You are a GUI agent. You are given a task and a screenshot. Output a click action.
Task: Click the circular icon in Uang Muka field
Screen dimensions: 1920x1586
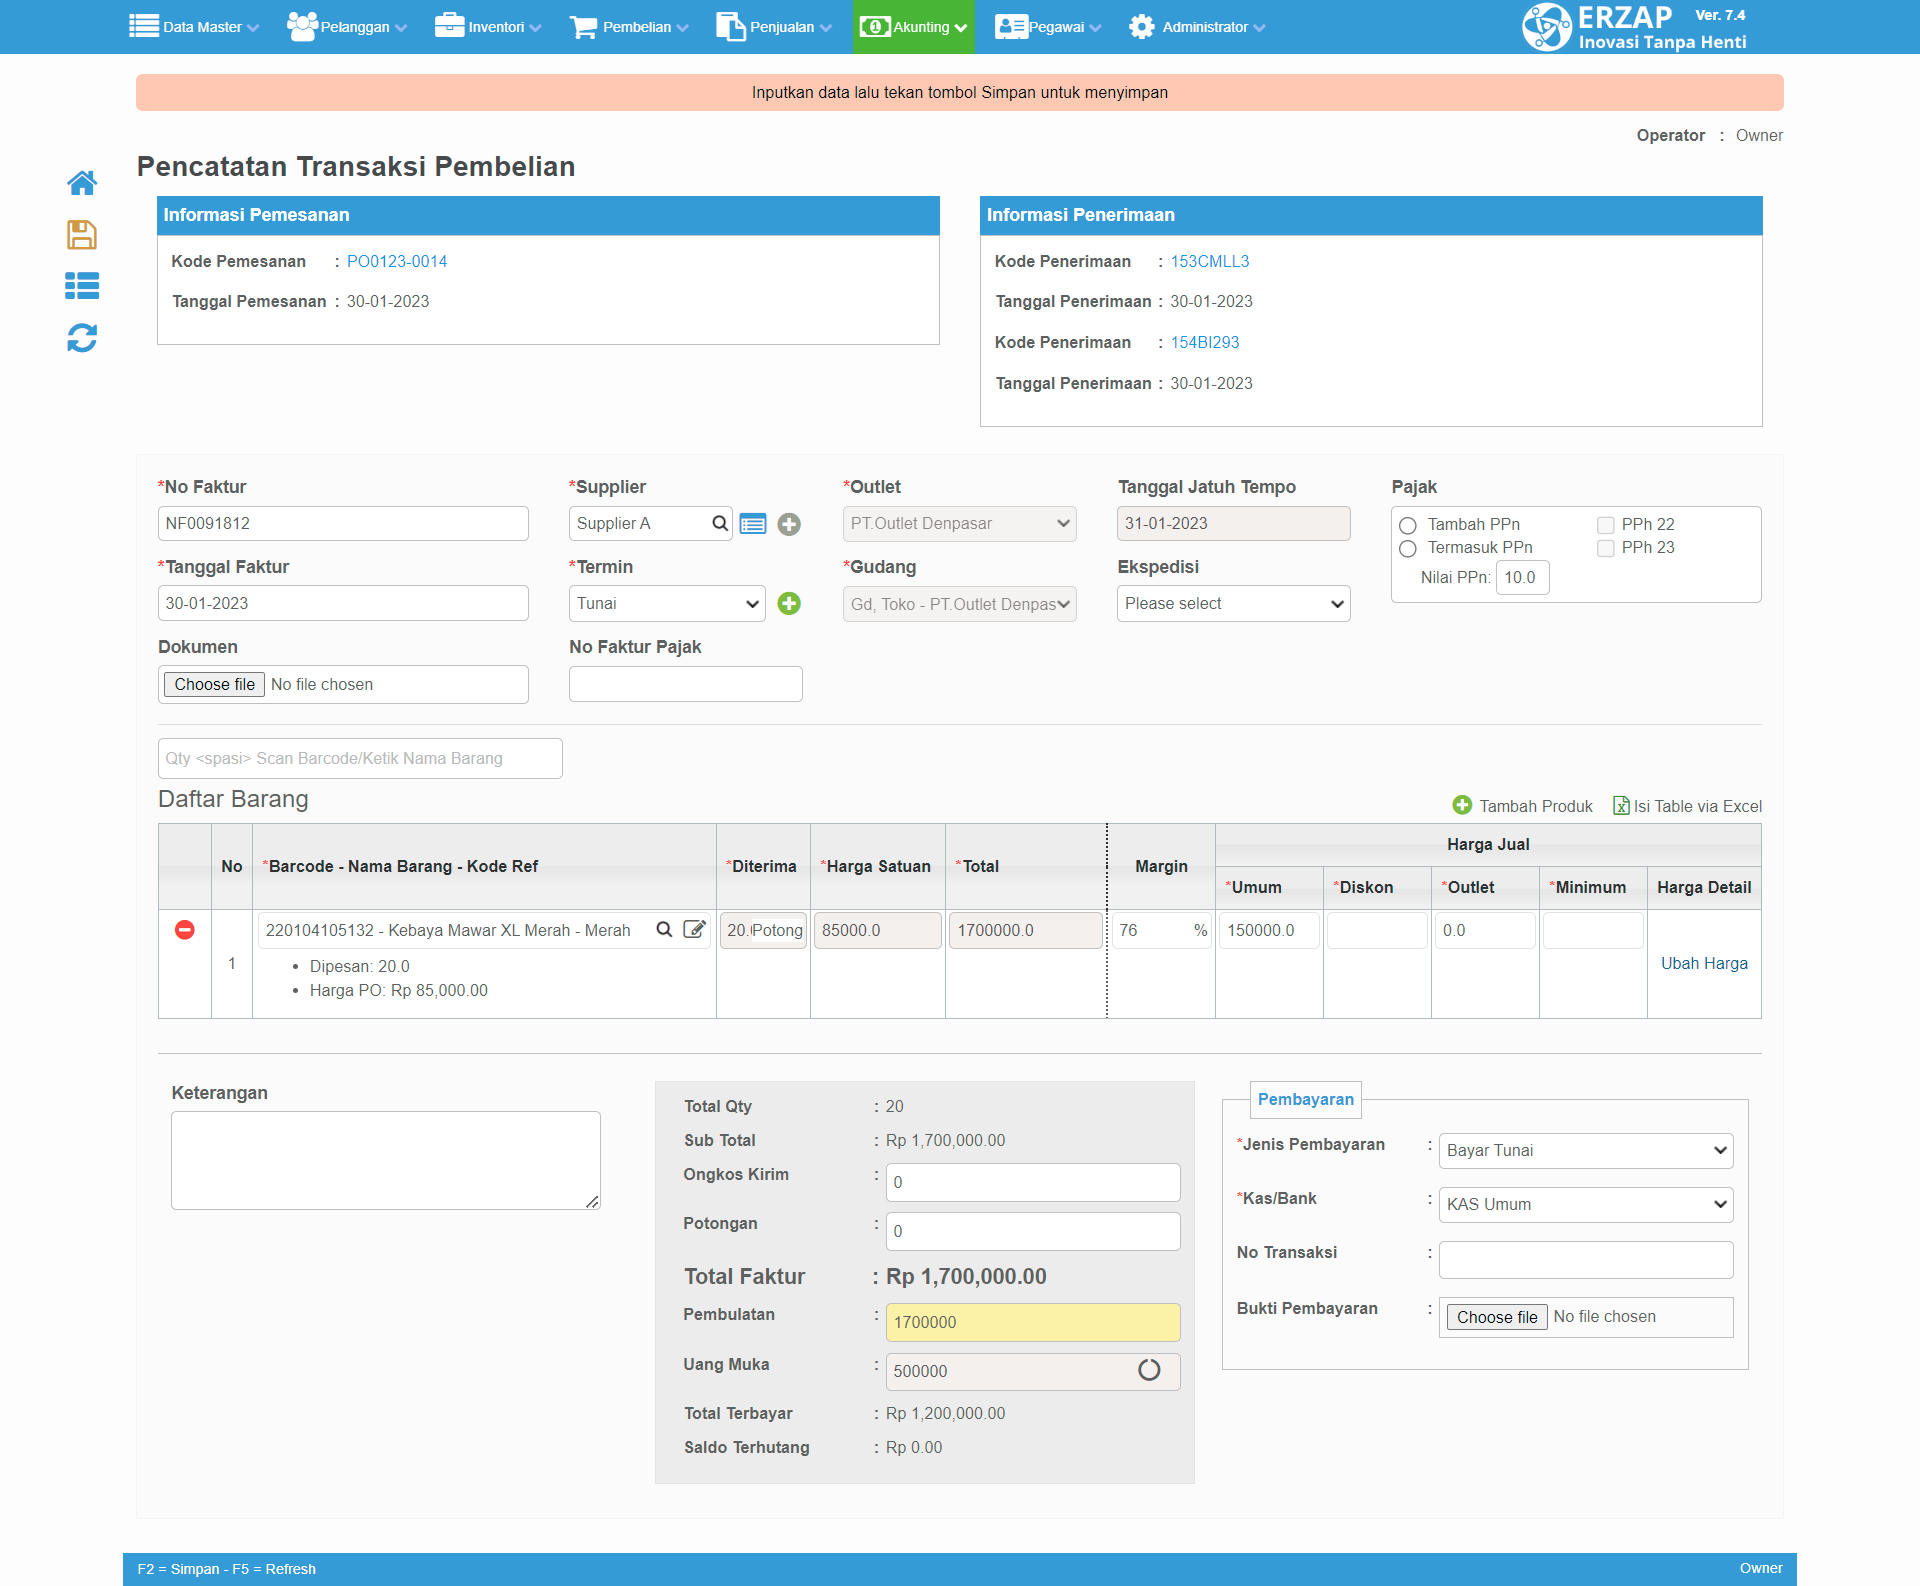coord(1149,1370)
